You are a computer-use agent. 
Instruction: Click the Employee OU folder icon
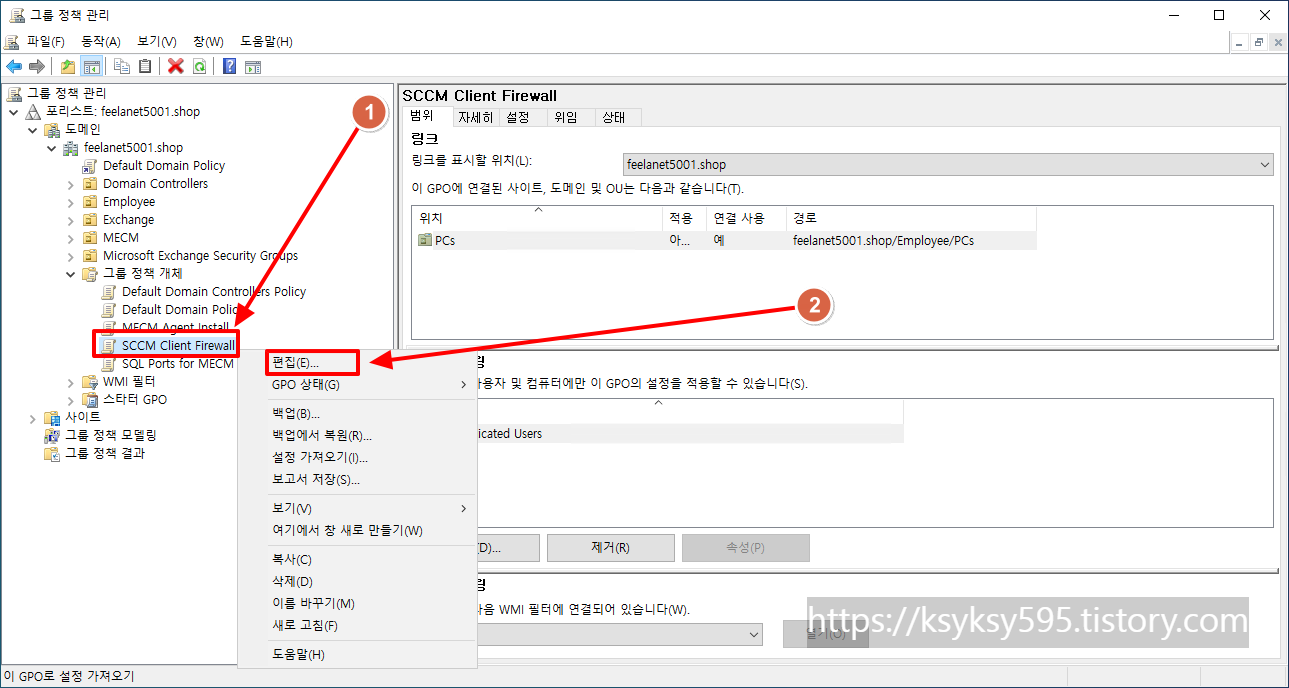coord(92,202)
